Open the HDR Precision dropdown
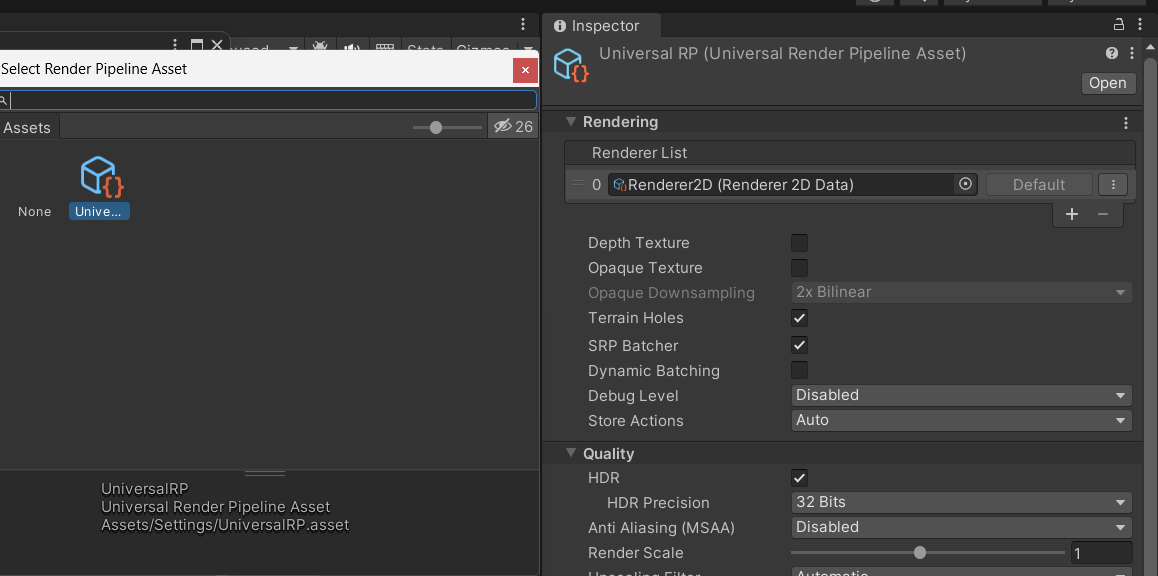The width and height of the screenshot is (1158, 576). click(961, 503)
